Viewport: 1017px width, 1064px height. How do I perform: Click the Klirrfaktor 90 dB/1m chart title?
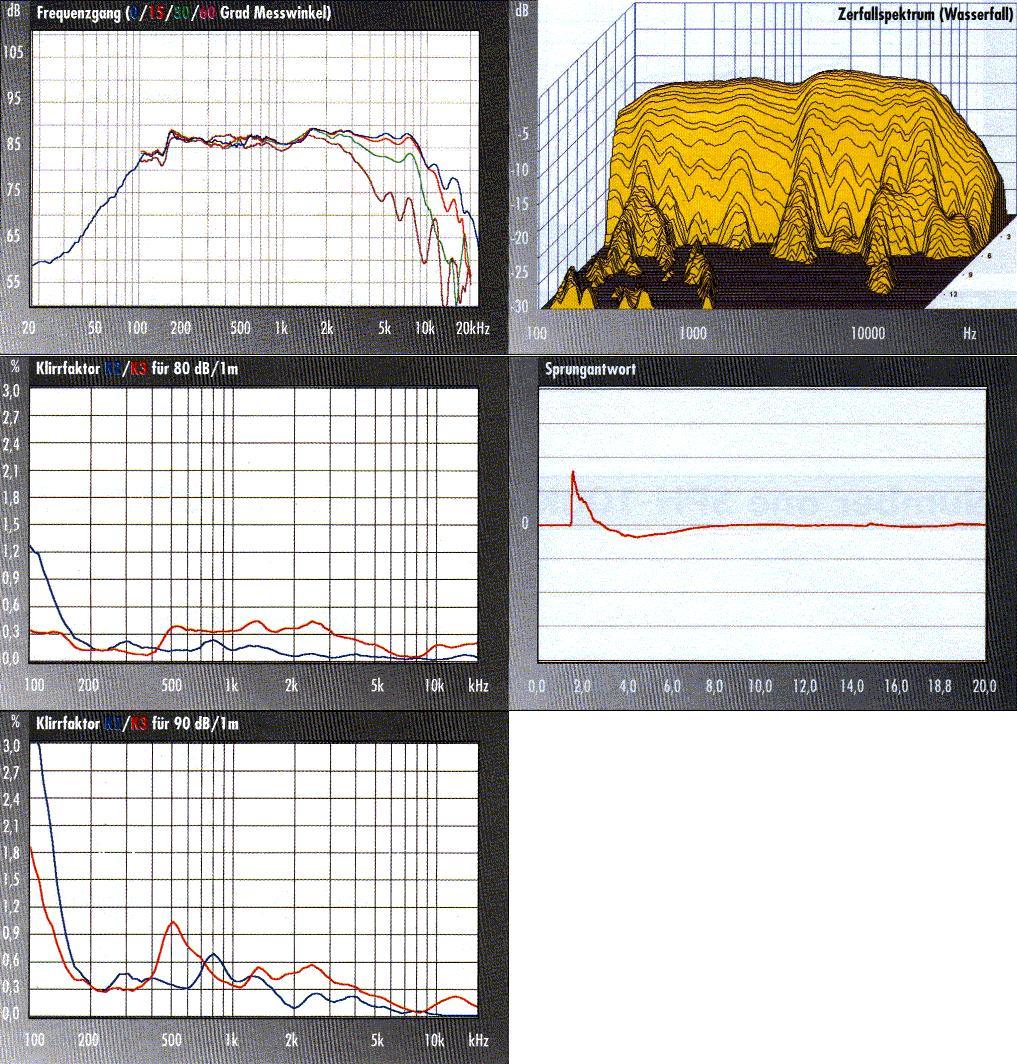tap(137, 723)
